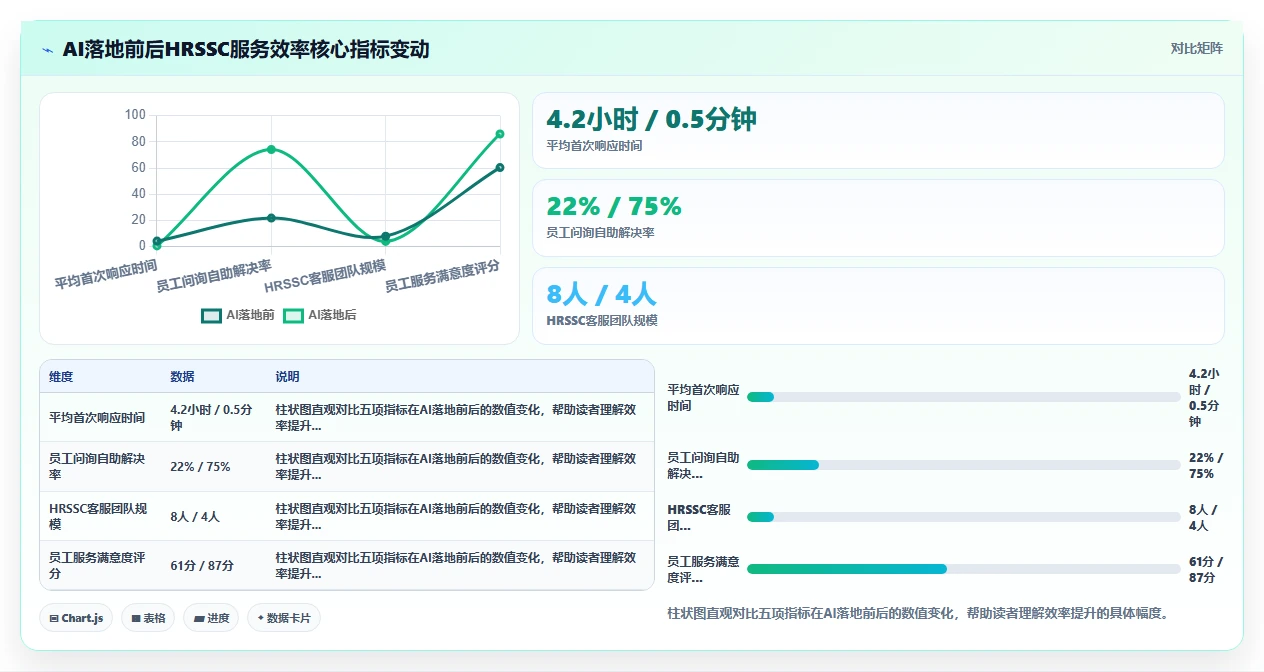The width and height of the screenshot is (1264, 672).
Task: Click the 维度 table column header
Action: tap(61, 377)
